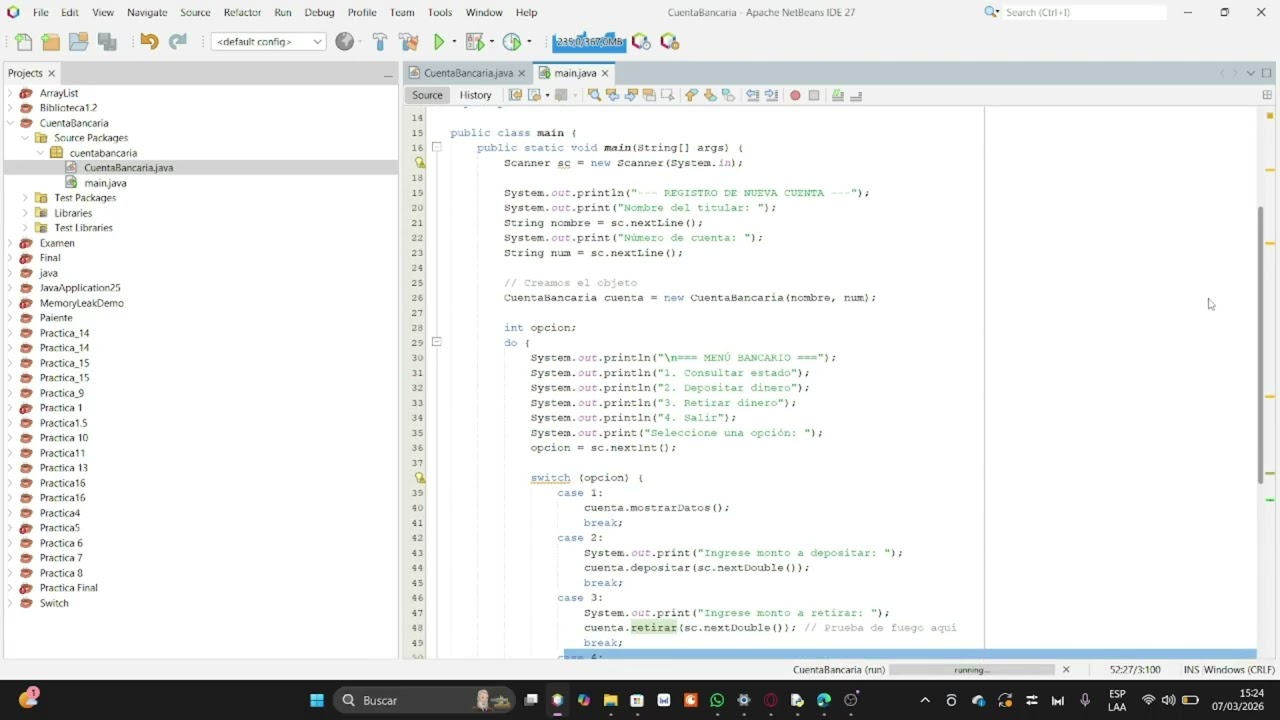The height and width of the screenshot is (720, 1280).
Task: Click the Next Bookmark icon
Action: click(710, 95)
